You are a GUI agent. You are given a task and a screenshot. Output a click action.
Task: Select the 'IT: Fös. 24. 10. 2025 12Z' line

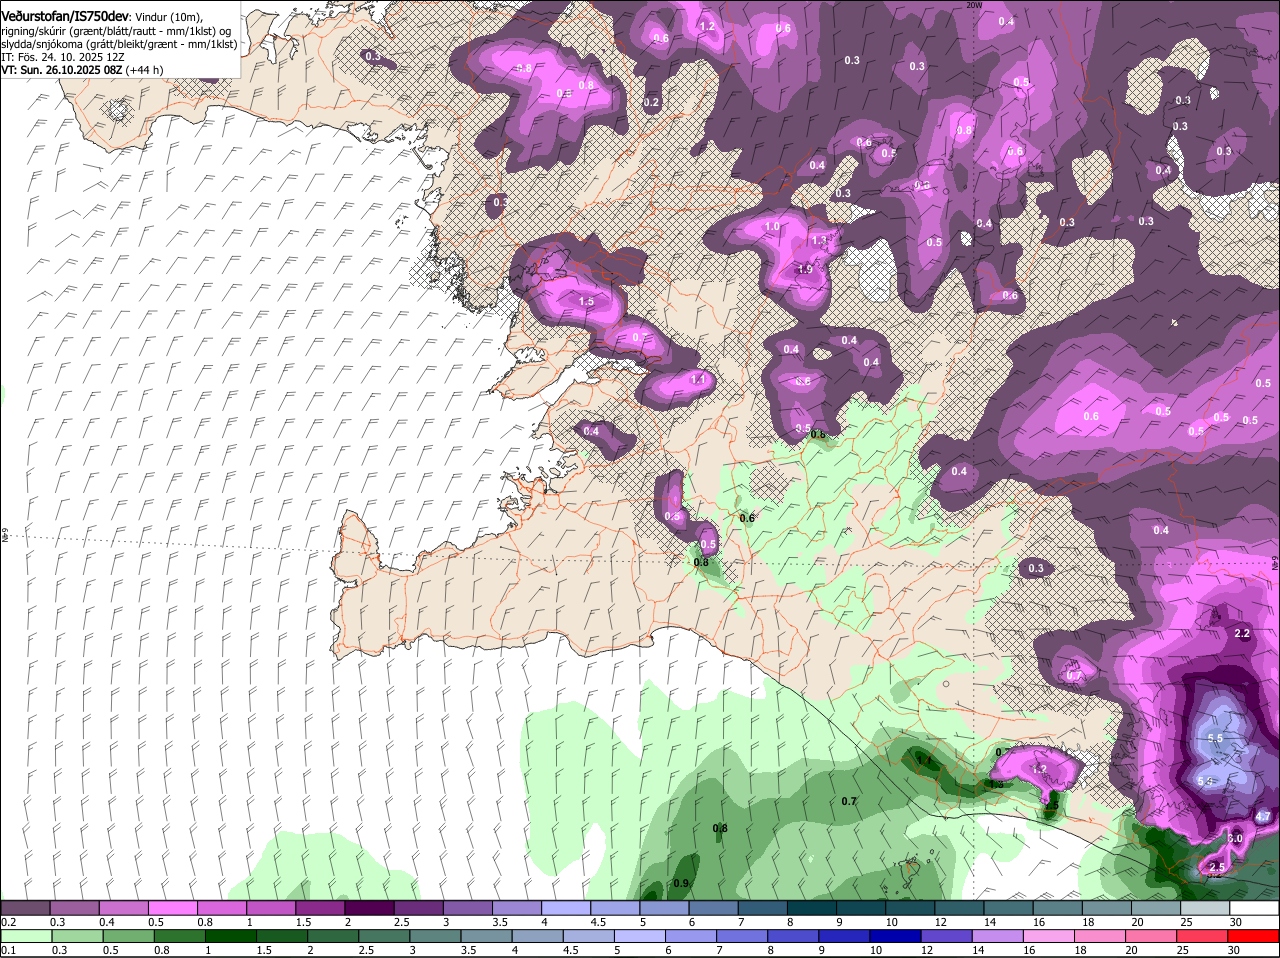62,57
